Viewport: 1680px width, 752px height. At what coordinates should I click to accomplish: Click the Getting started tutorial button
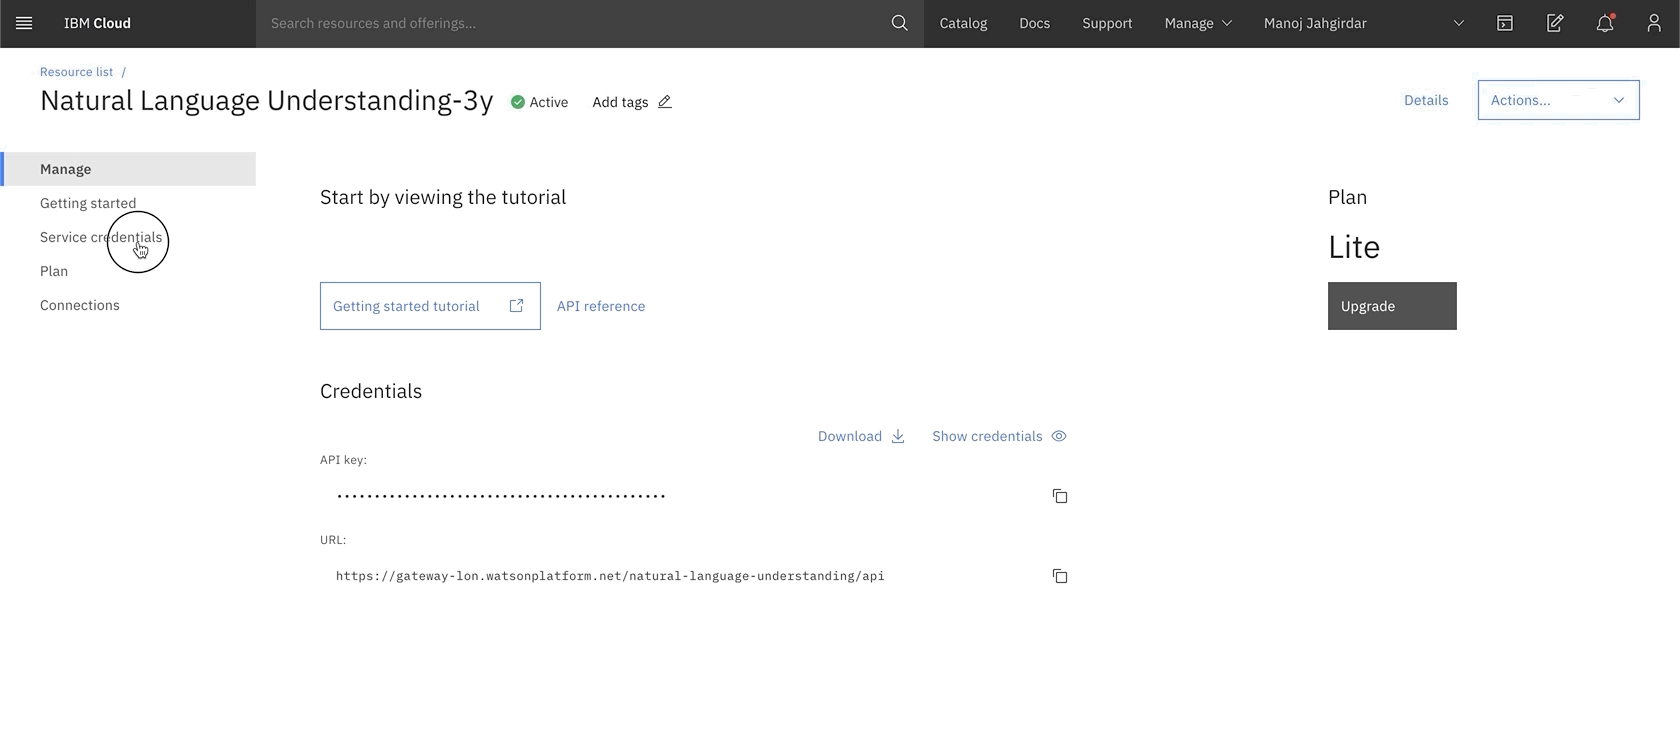[430, 306]
